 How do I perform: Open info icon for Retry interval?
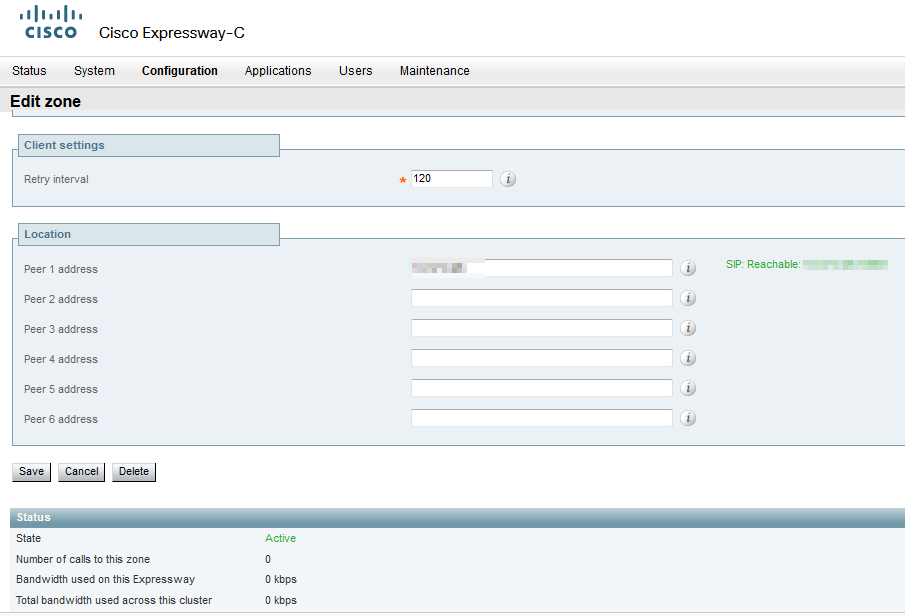pos(508,179)
